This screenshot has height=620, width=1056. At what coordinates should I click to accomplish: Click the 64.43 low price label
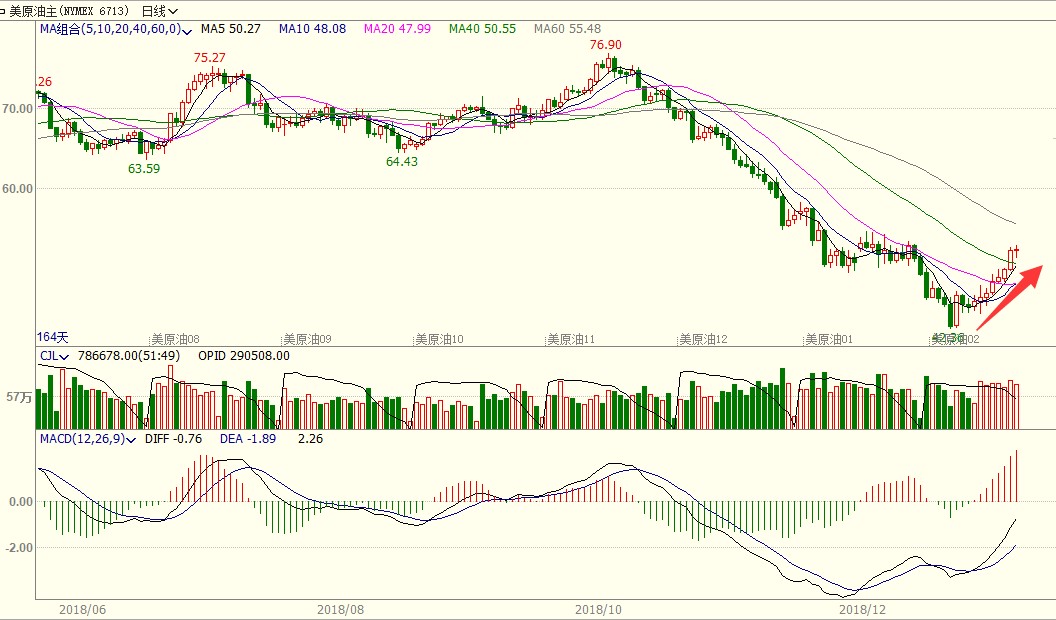401,161
